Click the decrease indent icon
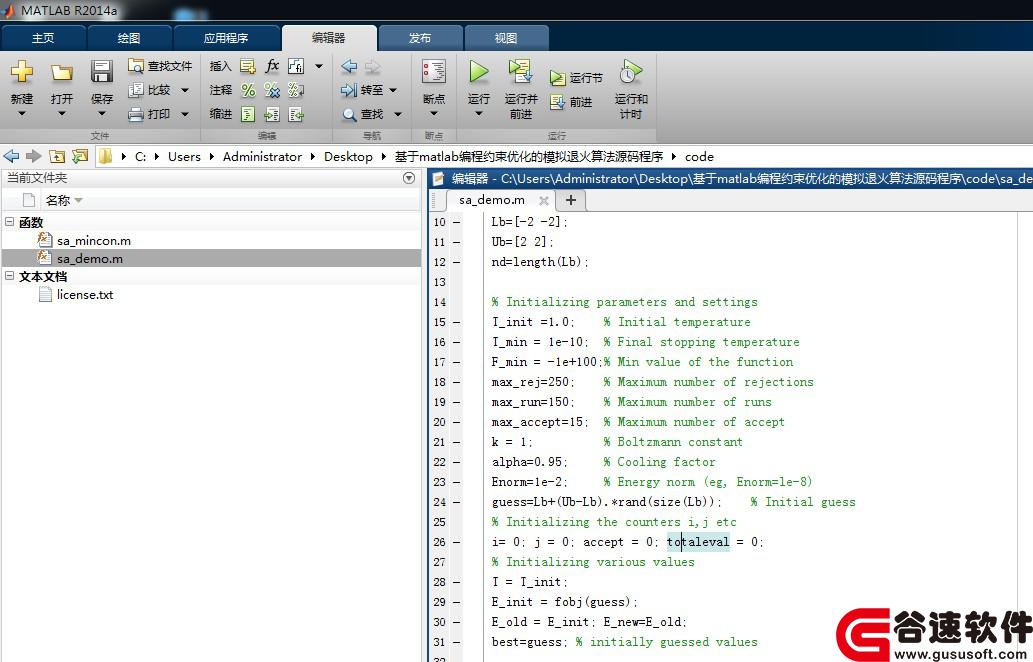The height and width of the screenshot is (662, 1033). pos(296,114)
